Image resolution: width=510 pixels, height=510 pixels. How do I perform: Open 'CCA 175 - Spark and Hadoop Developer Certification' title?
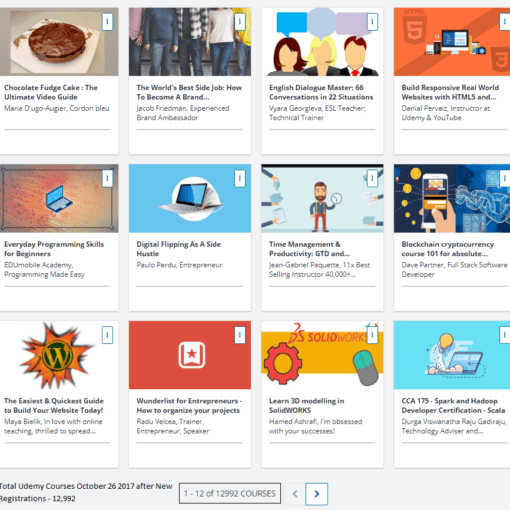click(453, 406)
